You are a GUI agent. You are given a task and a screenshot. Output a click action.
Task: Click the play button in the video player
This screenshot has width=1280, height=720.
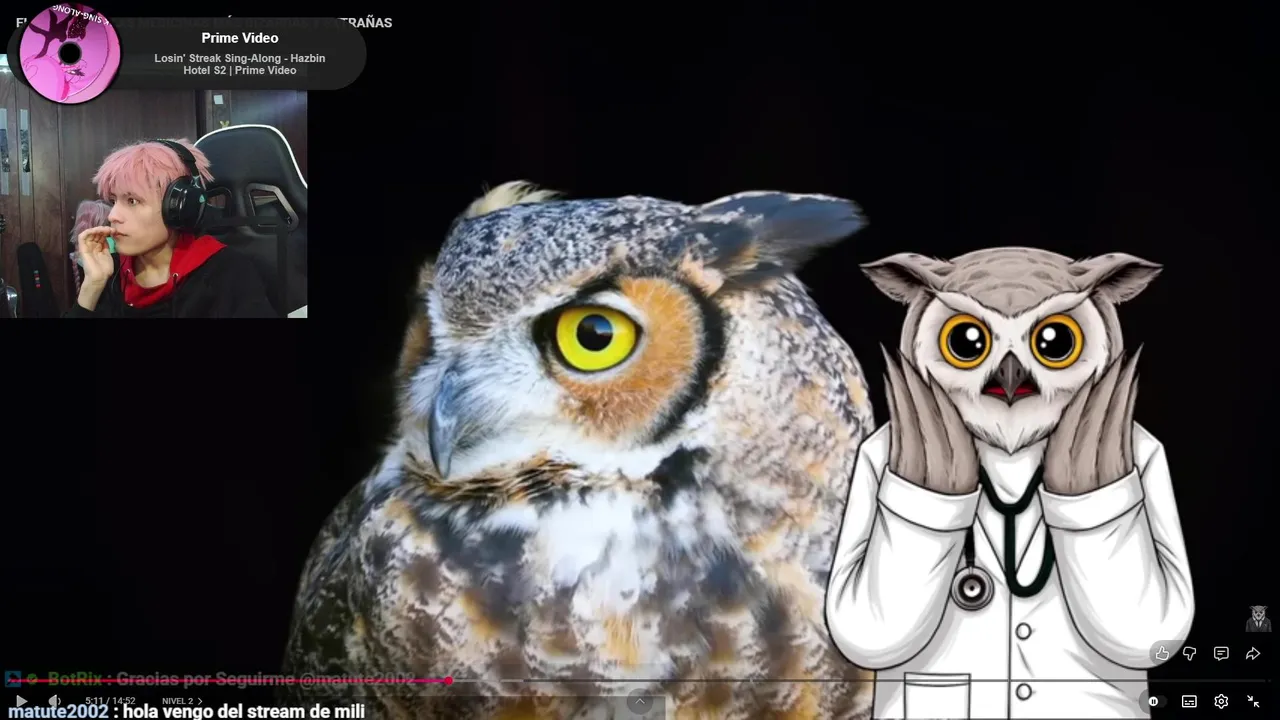(21, 701)
